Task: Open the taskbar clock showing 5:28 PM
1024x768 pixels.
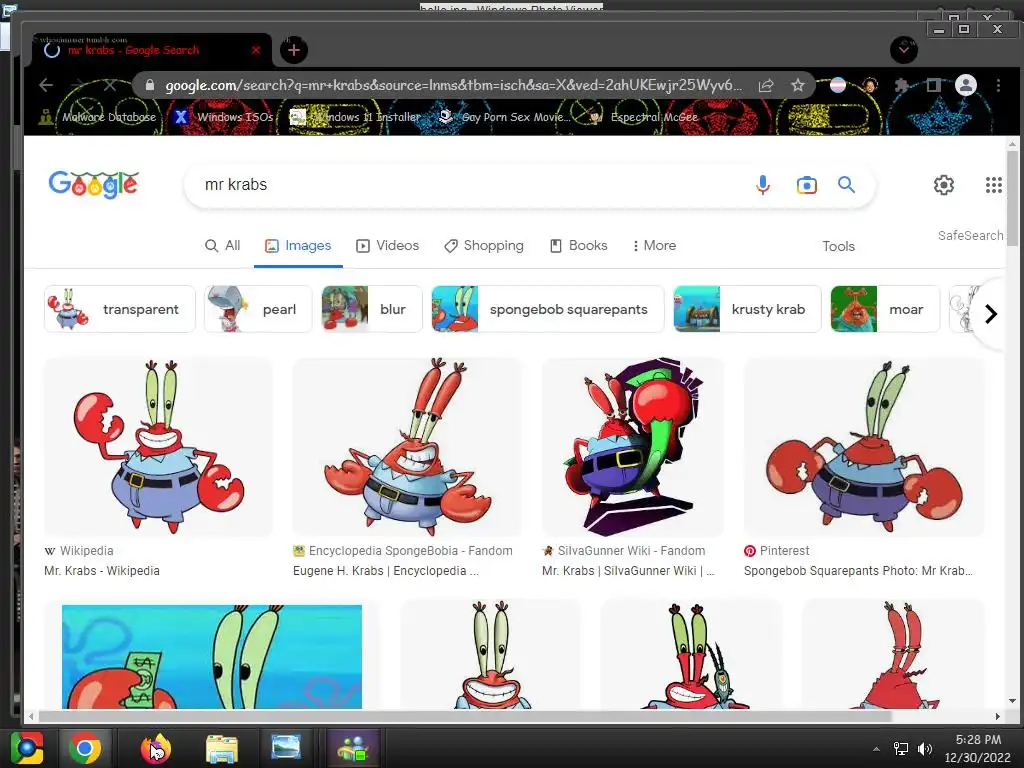Action: tap(978, 748)
